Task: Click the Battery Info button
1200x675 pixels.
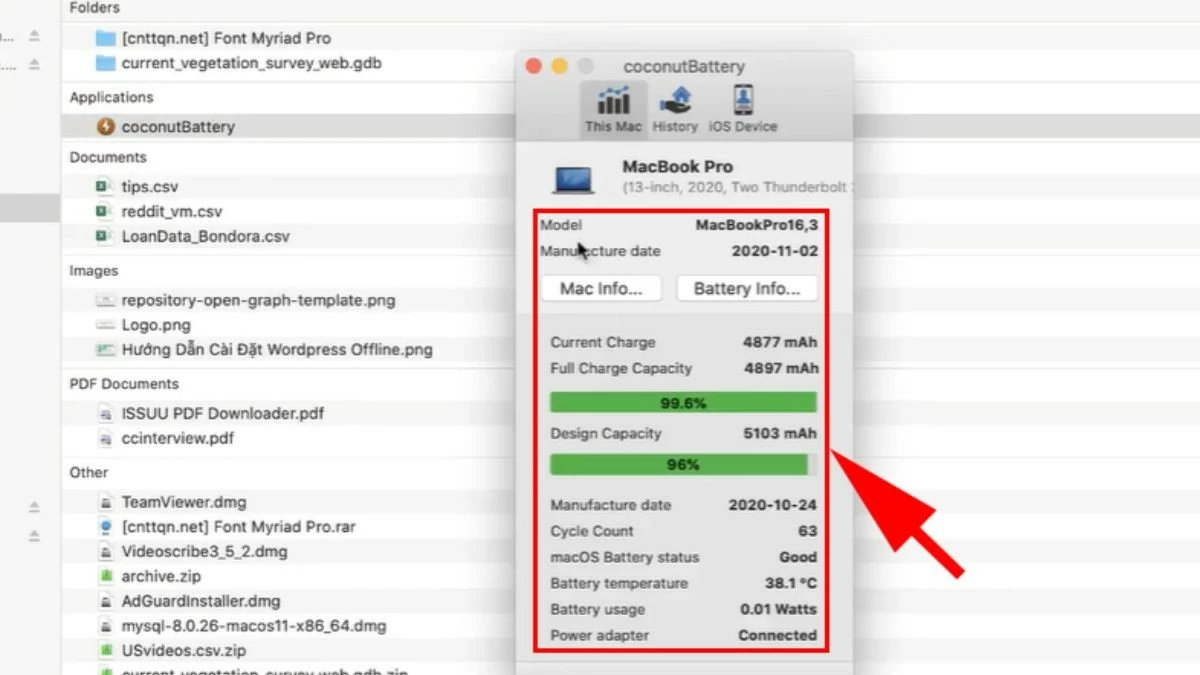Action: pyautogui.click(x=747, y=288)
